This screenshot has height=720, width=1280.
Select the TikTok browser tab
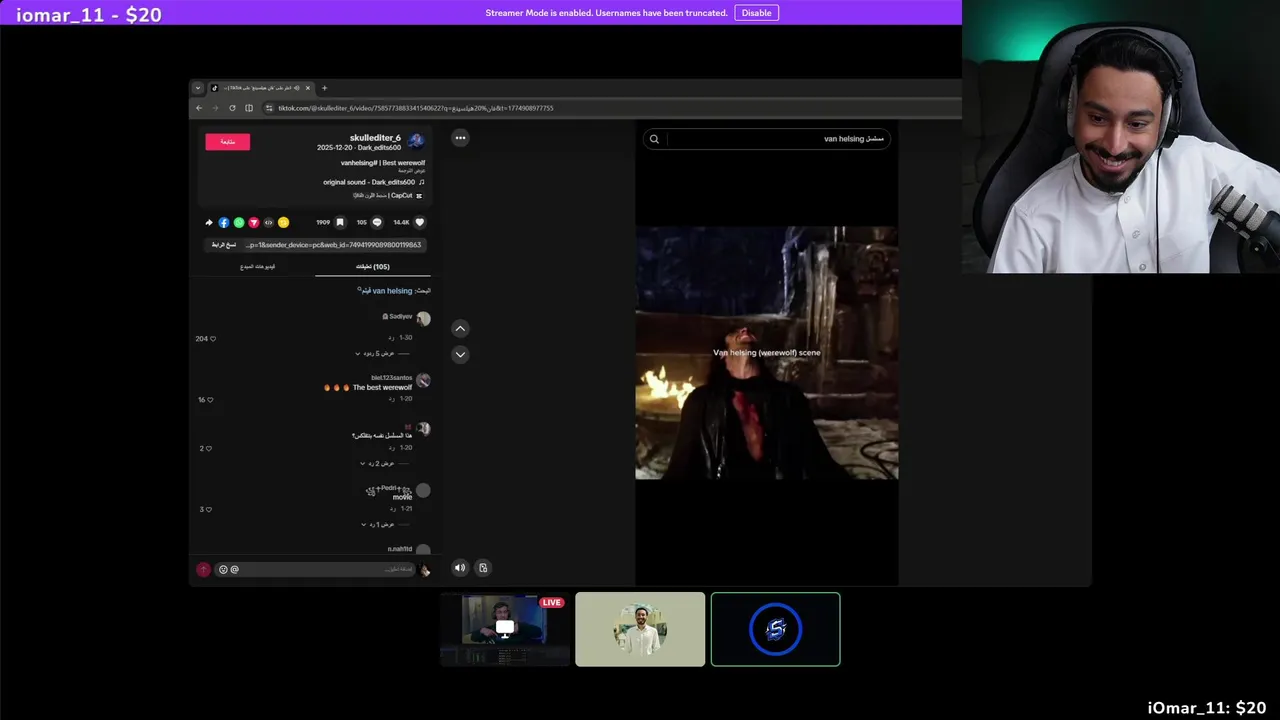coord(261,88)
